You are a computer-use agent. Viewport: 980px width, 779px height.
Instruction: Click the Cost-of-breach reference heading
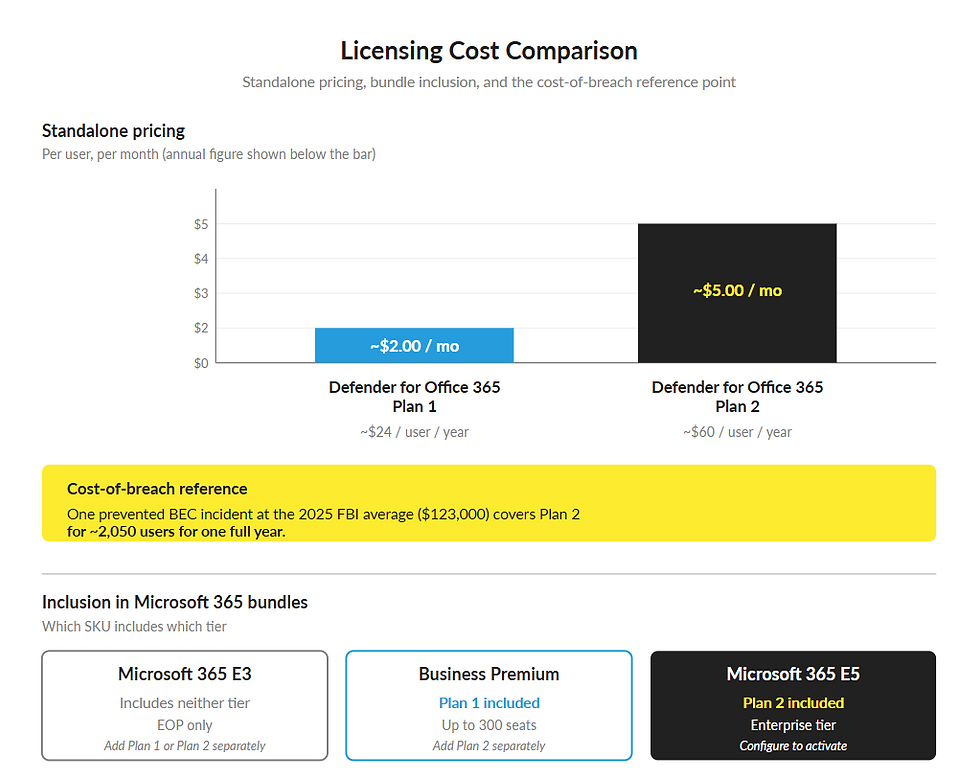(x=157, y=489)
